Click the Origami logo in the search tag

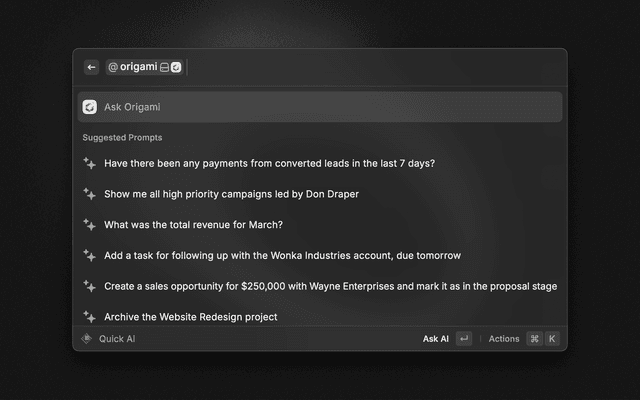tap(176, 67)
